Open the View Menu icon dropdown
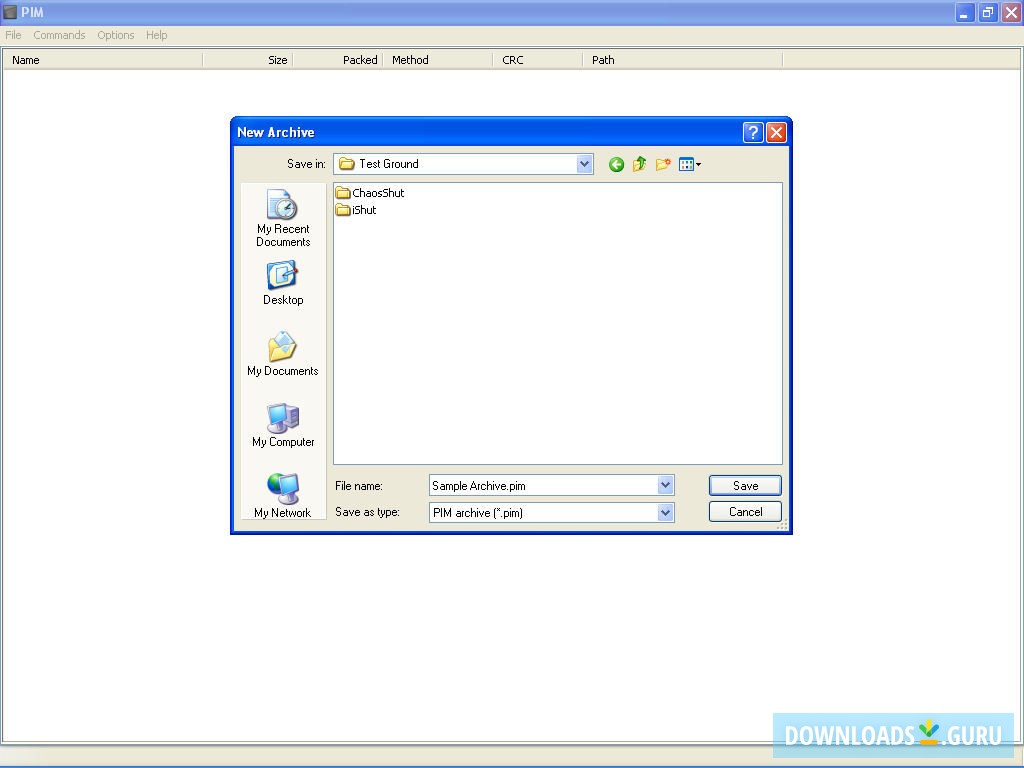Screen dimensions: 1024x768 pyautogui.click(x=690, y=165)
